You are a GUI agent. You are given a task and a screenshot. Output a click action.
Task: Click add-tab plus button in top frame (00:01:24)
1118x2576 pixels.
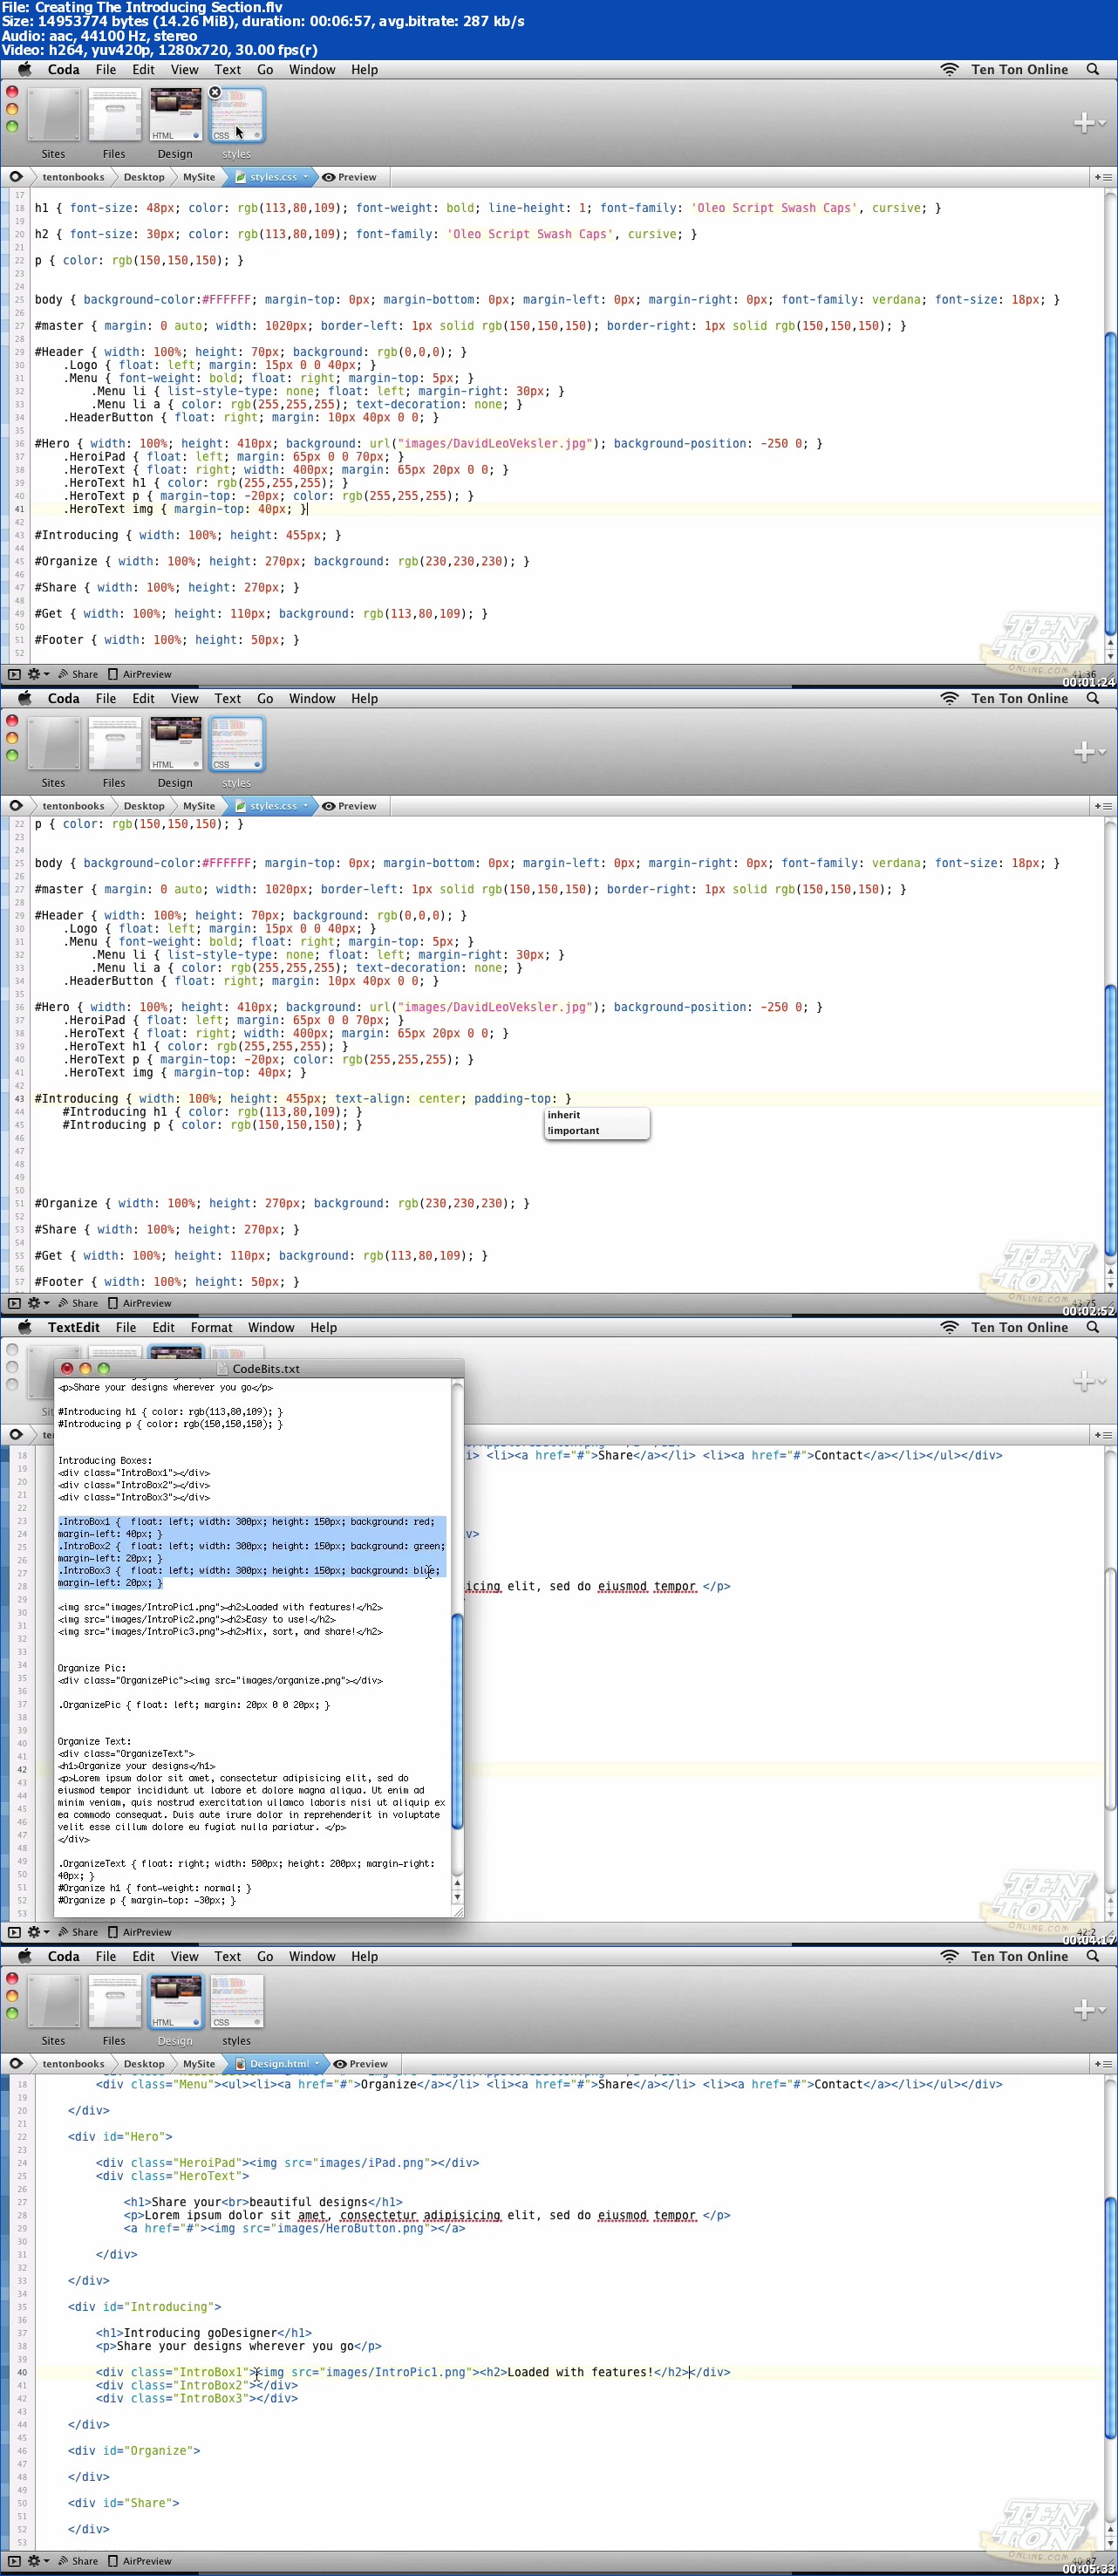coord(1083,122)
